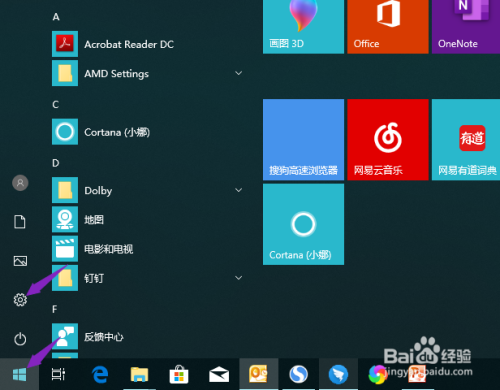Jump to letter C section header
The width and height of the screenshot is (500, 390).
(55, 104)
